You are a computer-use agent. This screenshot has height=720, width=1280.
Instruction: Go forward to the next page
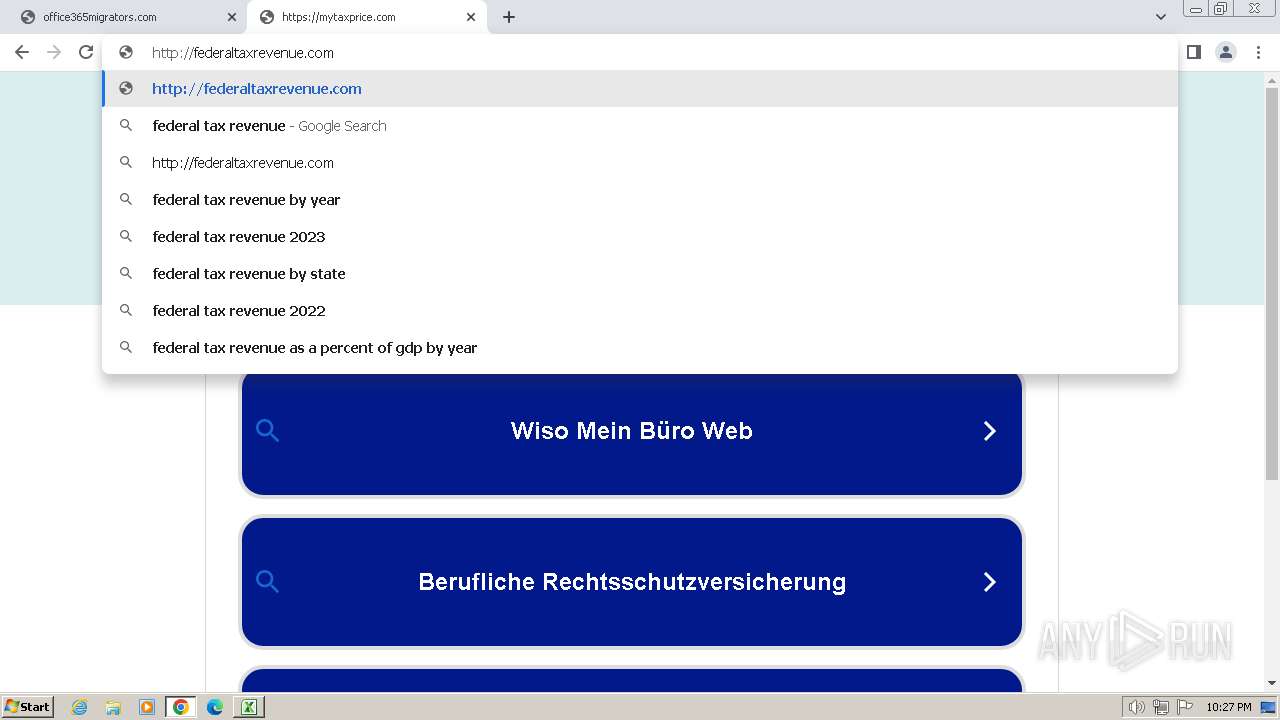pos(54,52)
